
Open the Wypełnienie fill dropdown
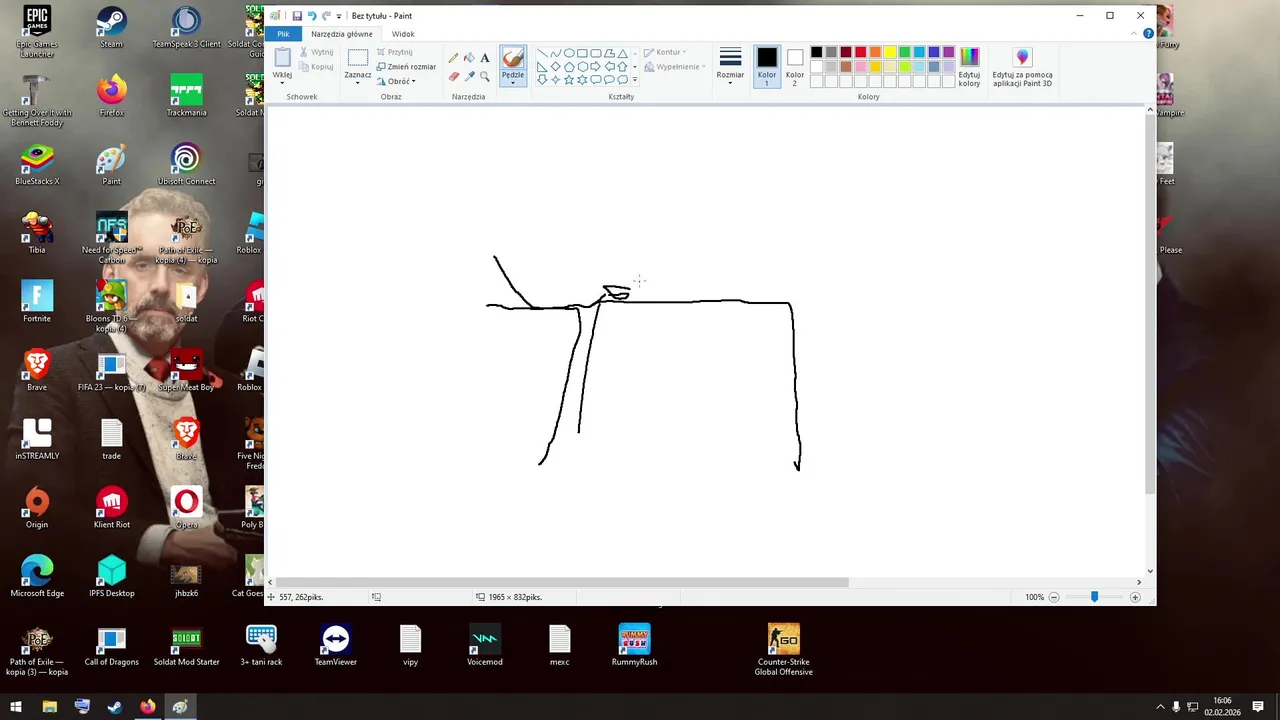pos(675,67)
